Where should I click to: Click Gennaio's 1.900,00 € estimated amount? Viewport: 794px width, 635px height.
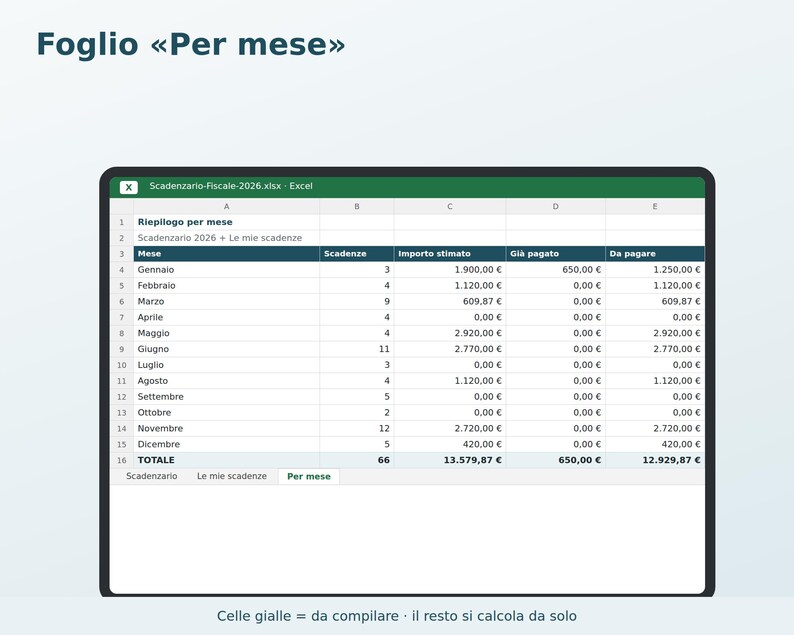coord(450,270)
